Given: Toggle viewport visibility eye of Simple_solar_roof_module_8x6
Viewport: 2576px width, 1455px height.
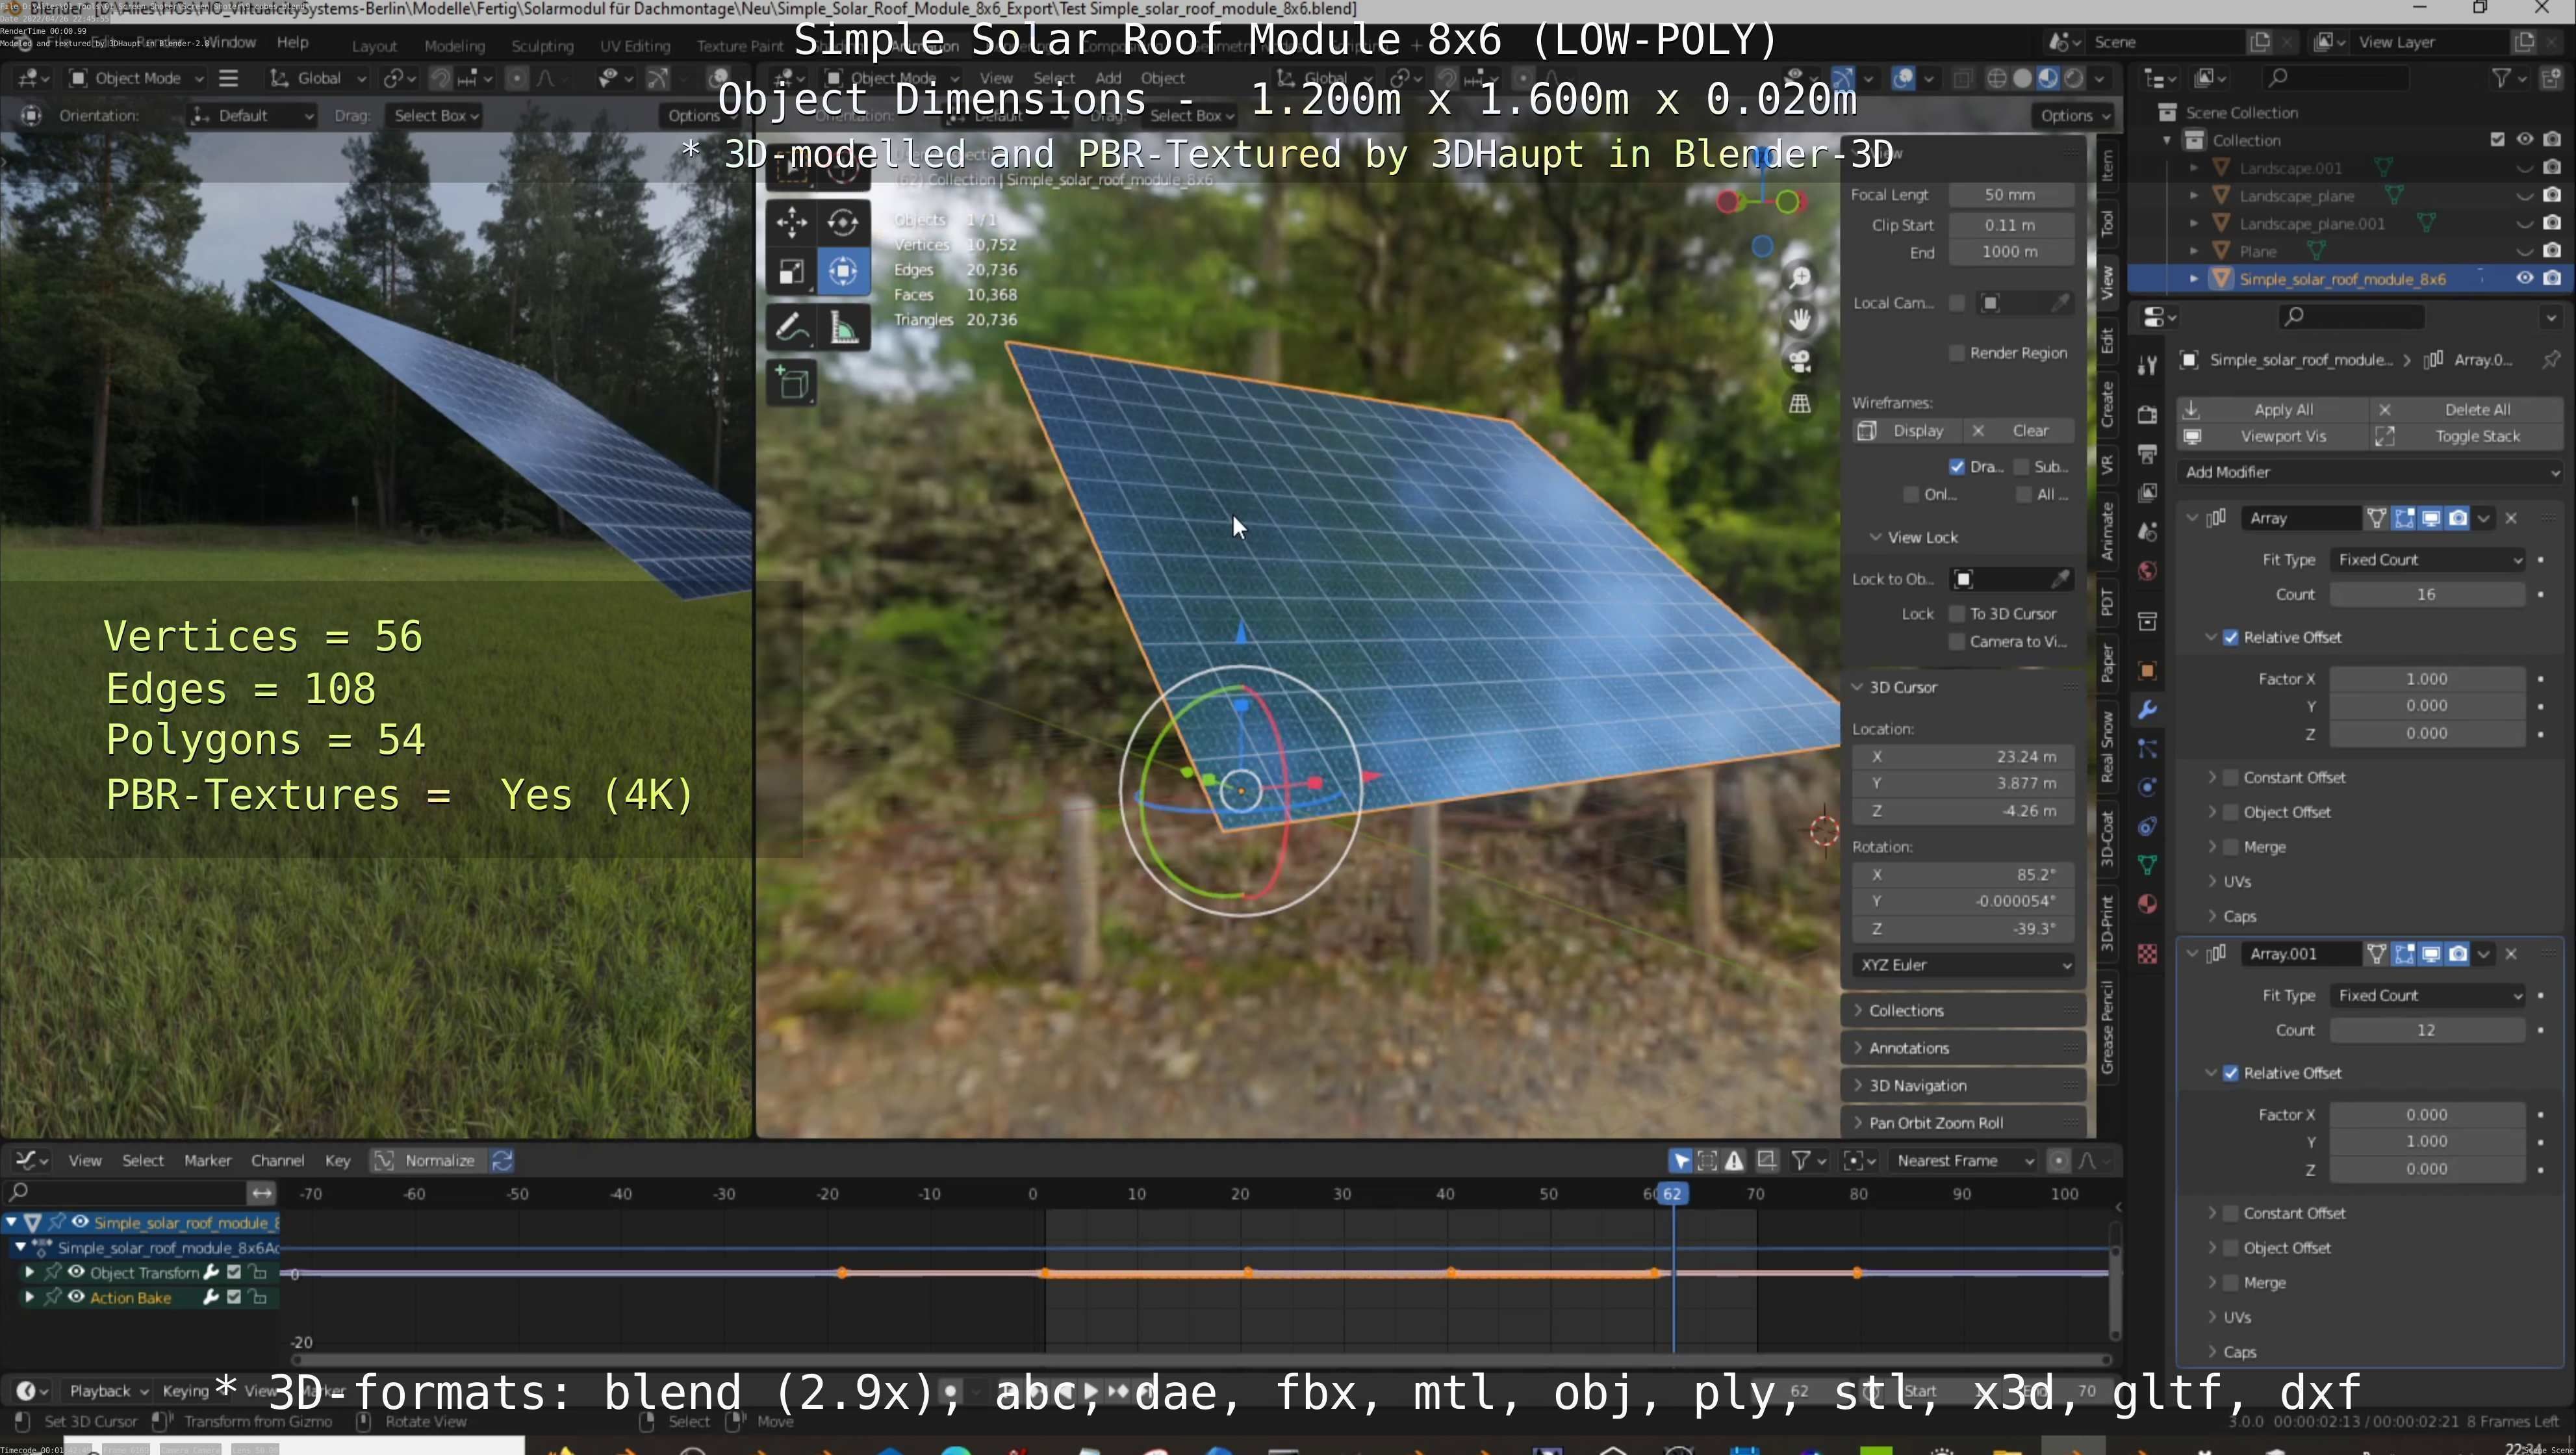Looking at the screenshot, I should [x=2525, y=279].
